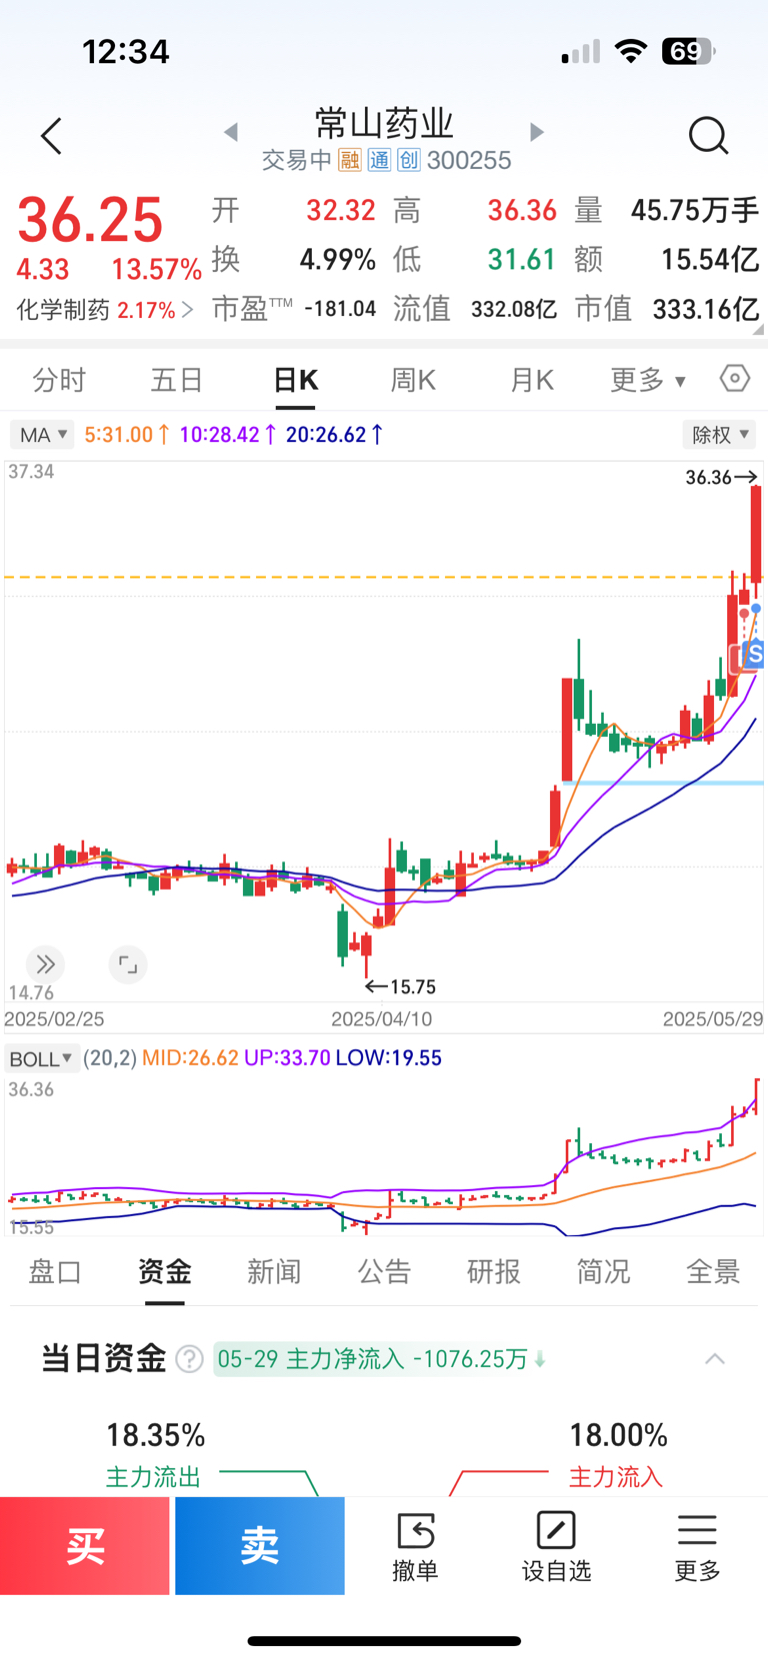Screen dimensions: 768x1663
Task: Open the 全景 tab
Action: [x=713, y=1272]
